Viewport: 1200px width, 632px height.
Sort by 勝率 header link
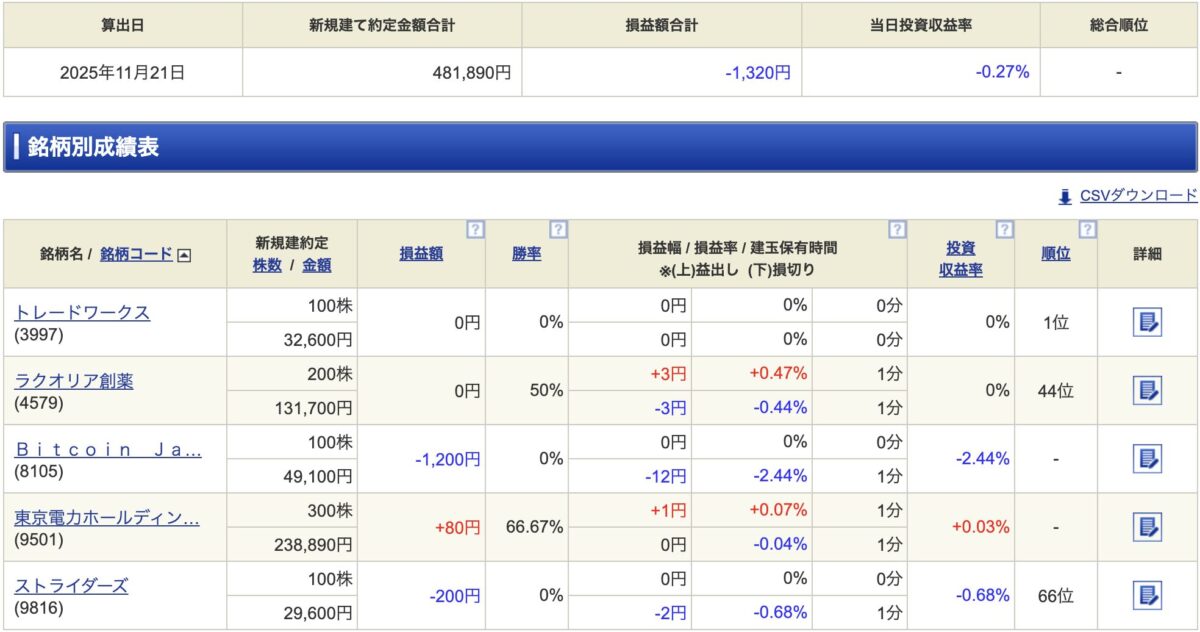527,254
